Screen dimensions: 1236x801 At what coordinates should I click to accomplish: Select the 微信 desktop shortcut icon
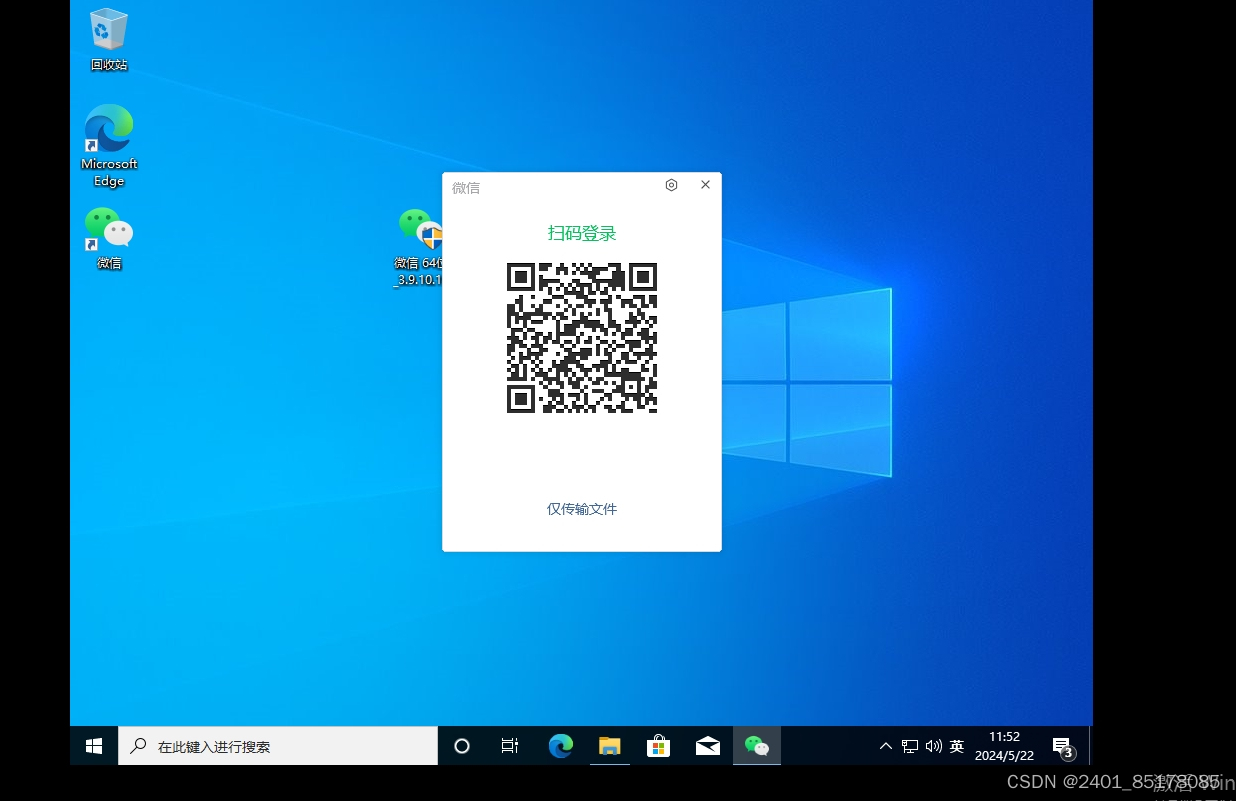point(109,238)
